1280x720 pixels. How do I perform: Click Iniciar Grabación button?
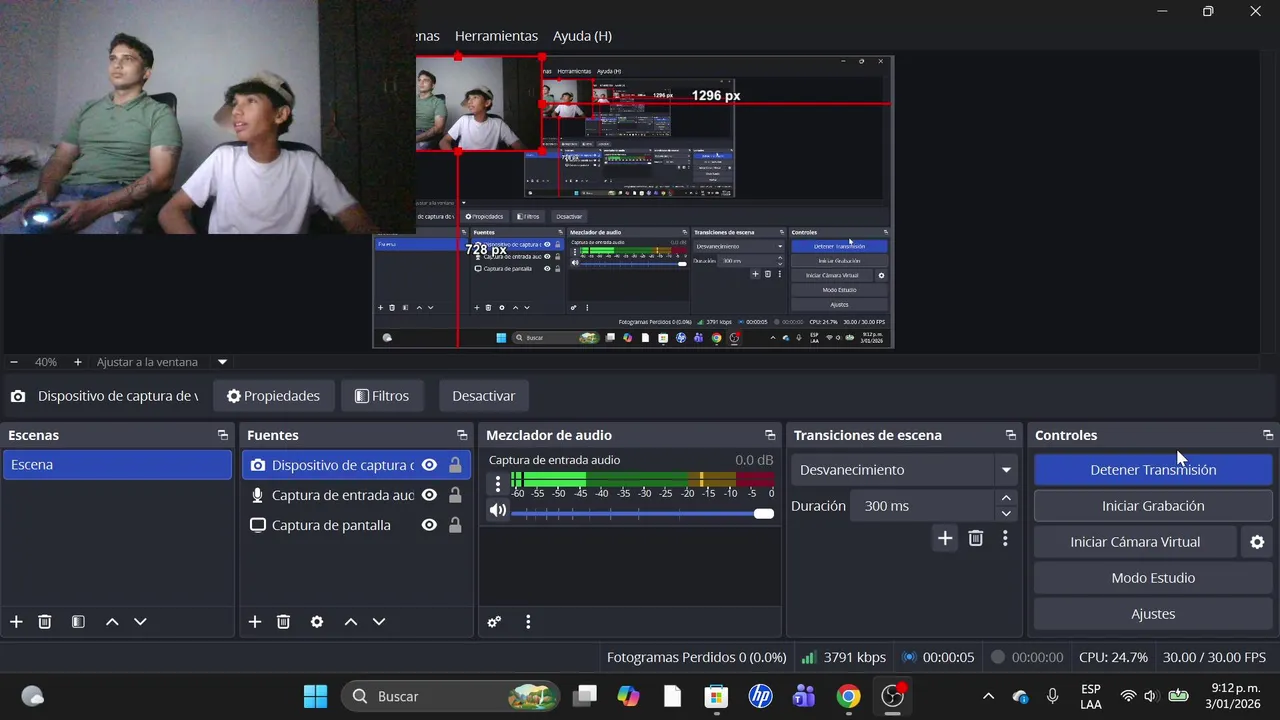tap(1153, 506)
